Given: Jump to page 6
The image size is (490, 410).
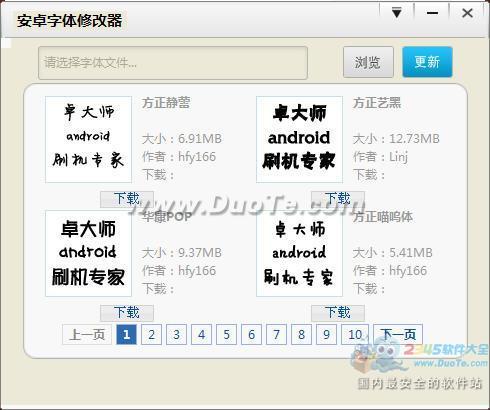Looking at the screenshot, I should (251, 334).
